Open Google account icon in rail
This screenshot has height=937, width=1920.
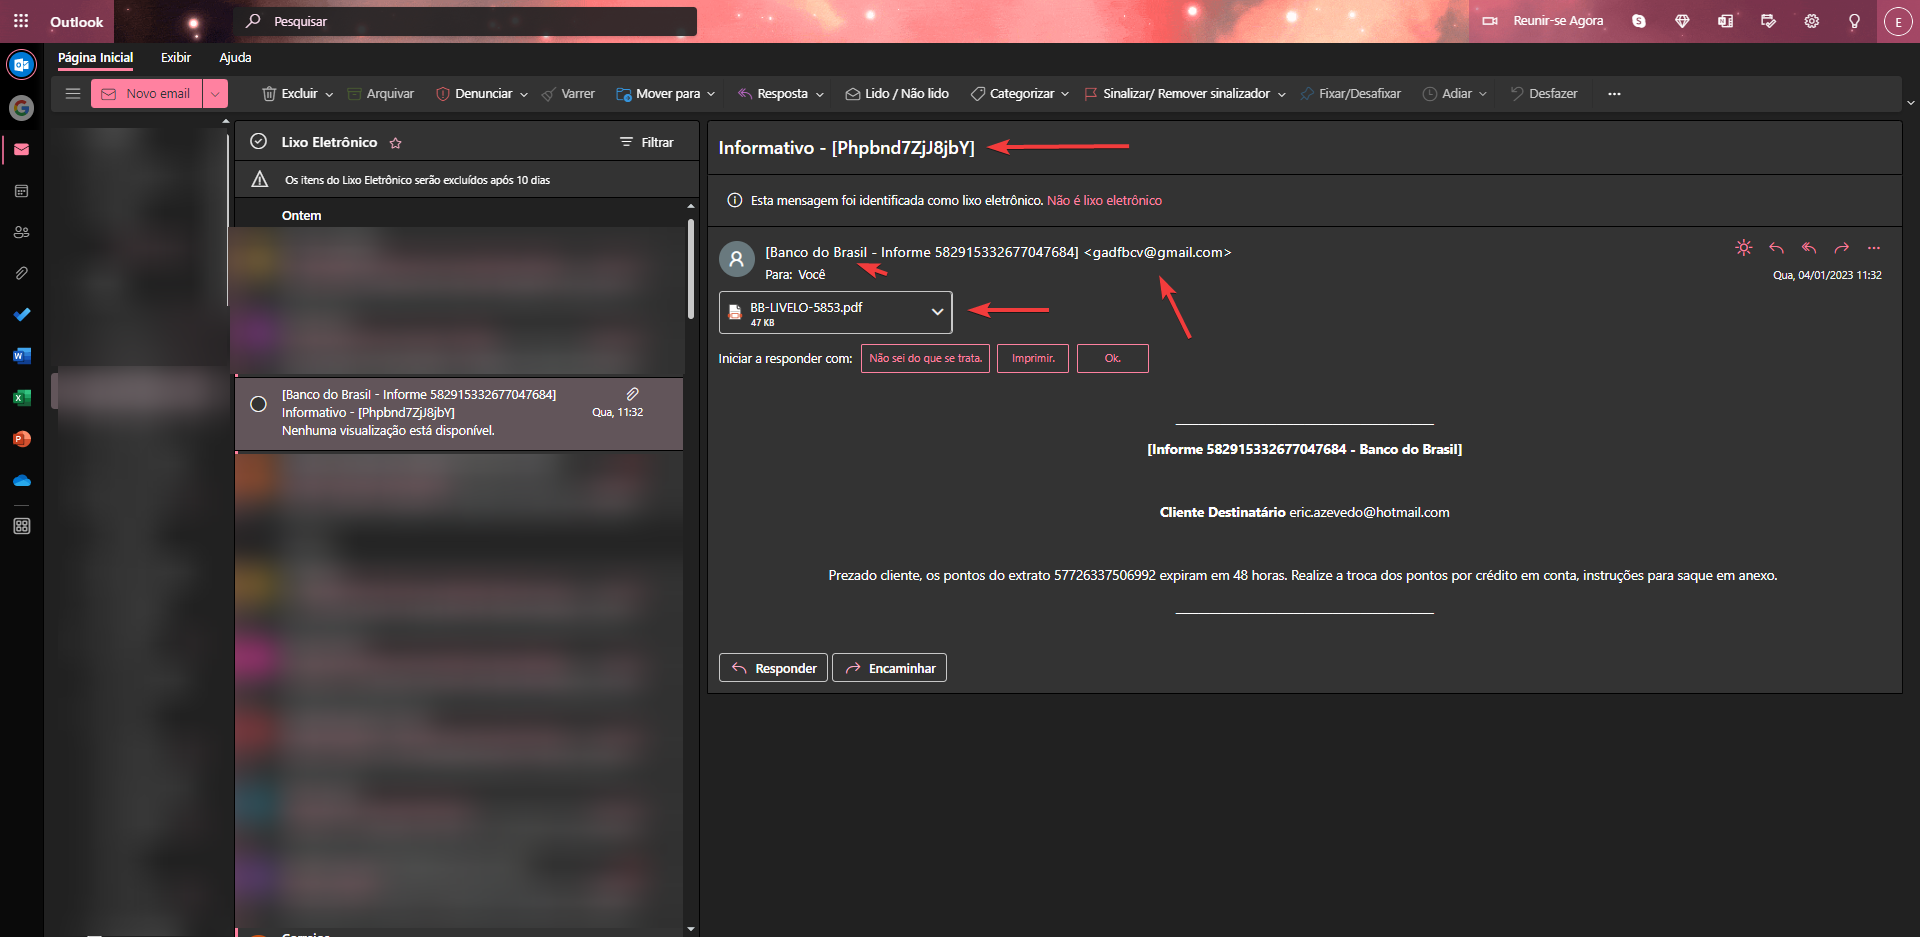tap(21, 107)
